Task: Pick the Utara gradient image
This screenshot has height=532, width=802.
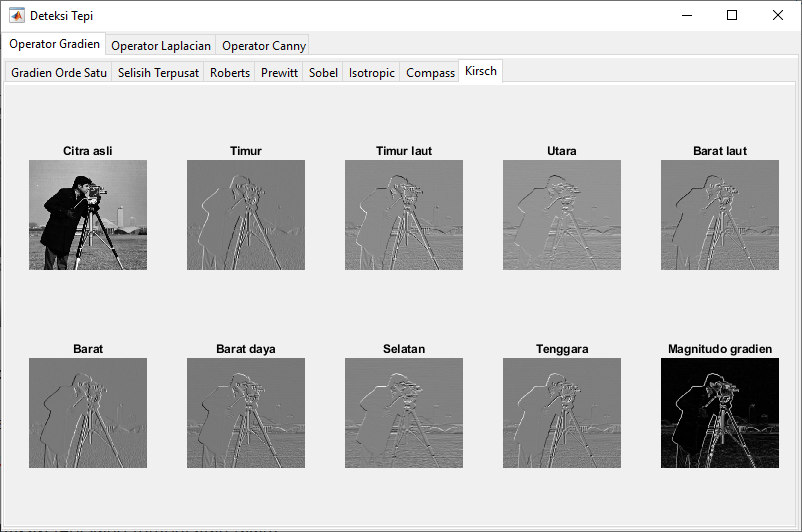Action: tap(562, 215)
